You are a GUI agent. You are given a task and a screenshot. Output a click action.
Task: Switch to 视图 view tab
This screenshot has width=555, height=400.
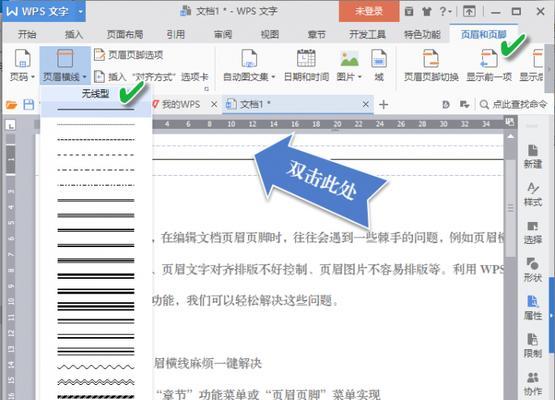pos(270,34)
